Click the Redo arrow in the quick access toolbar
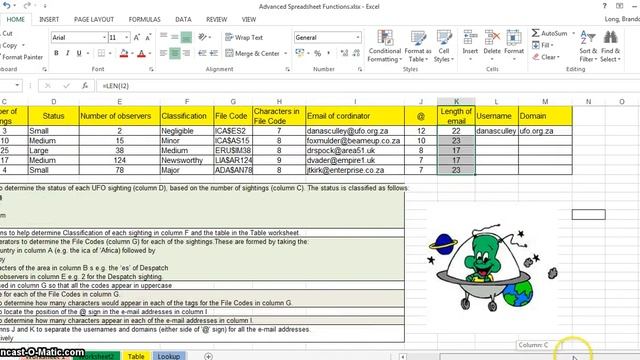This screenshot has height=360, width=640. click(x=27, y=6)
